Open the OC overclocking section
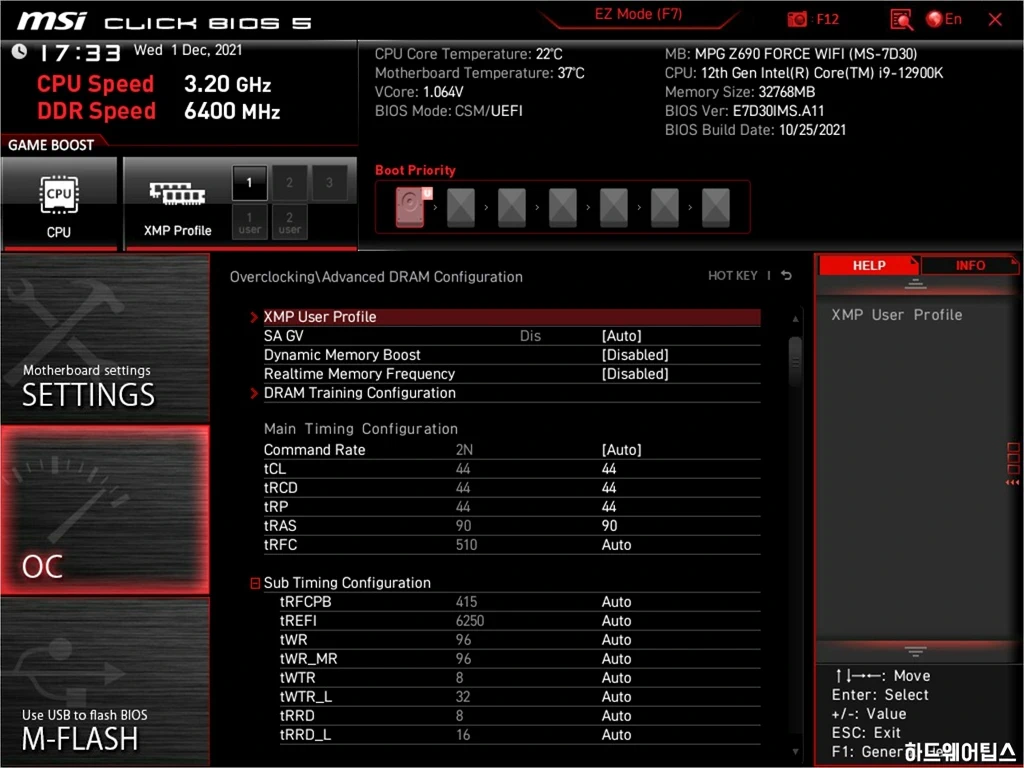 105,510
